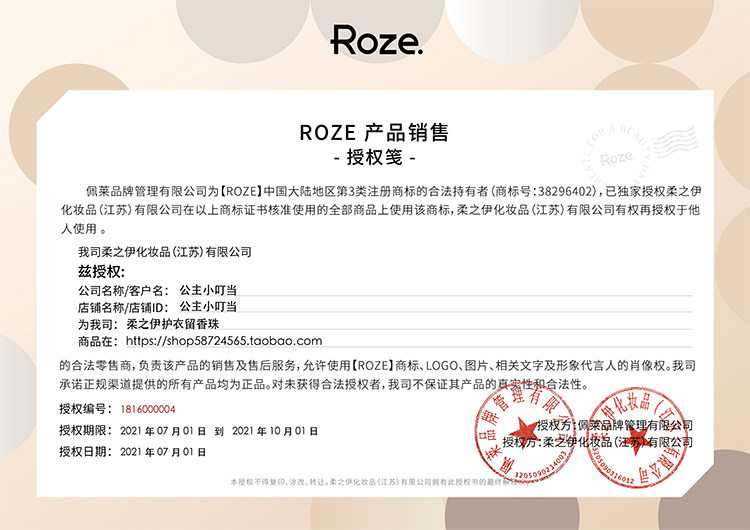The width and height of the screenshot is (750, 530).
Task: Click the label "为我司:"
Action: 98,324
